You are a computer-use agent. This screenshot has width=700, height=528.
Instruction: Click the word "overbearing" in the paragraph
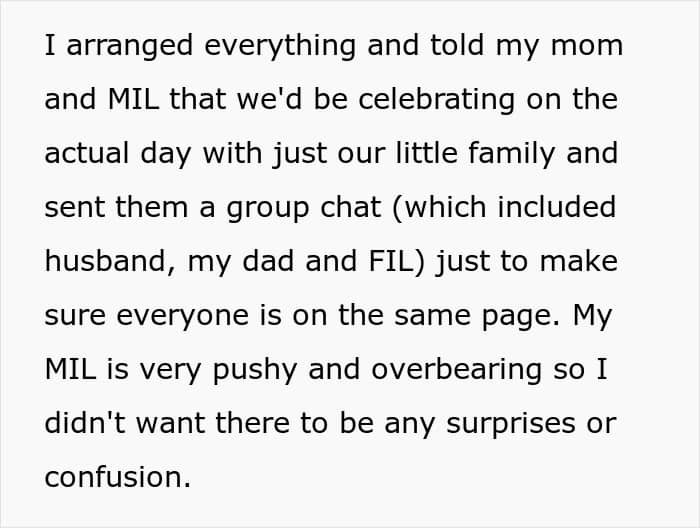(456, 371)
